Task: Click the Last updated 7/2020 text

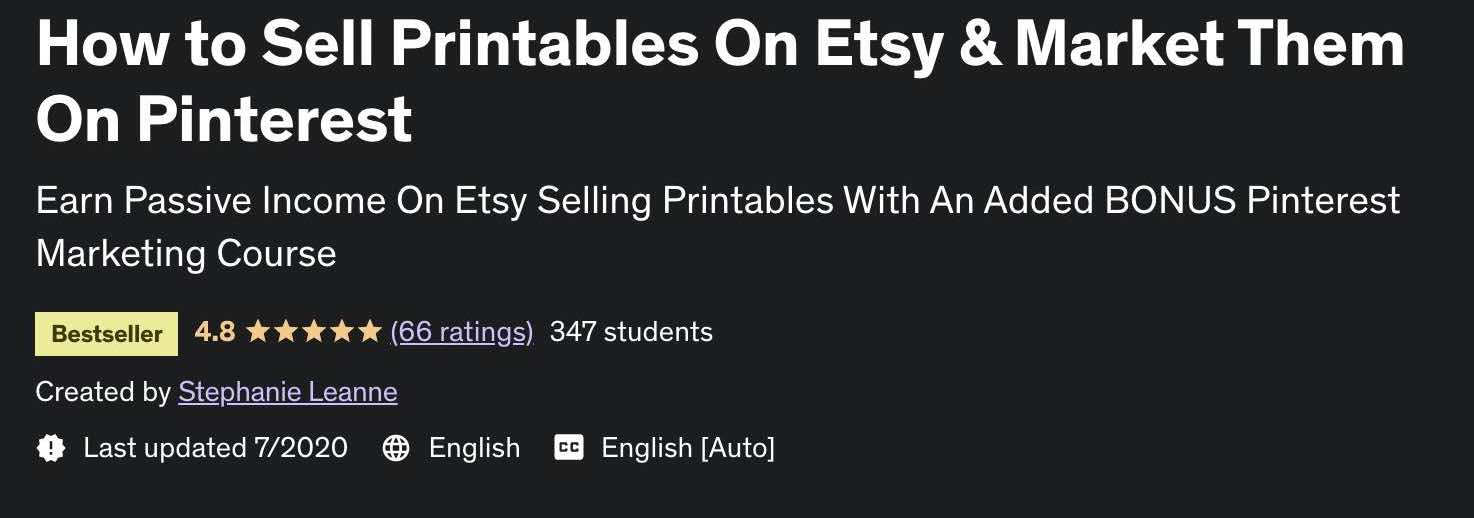Action: click(215, 448)
